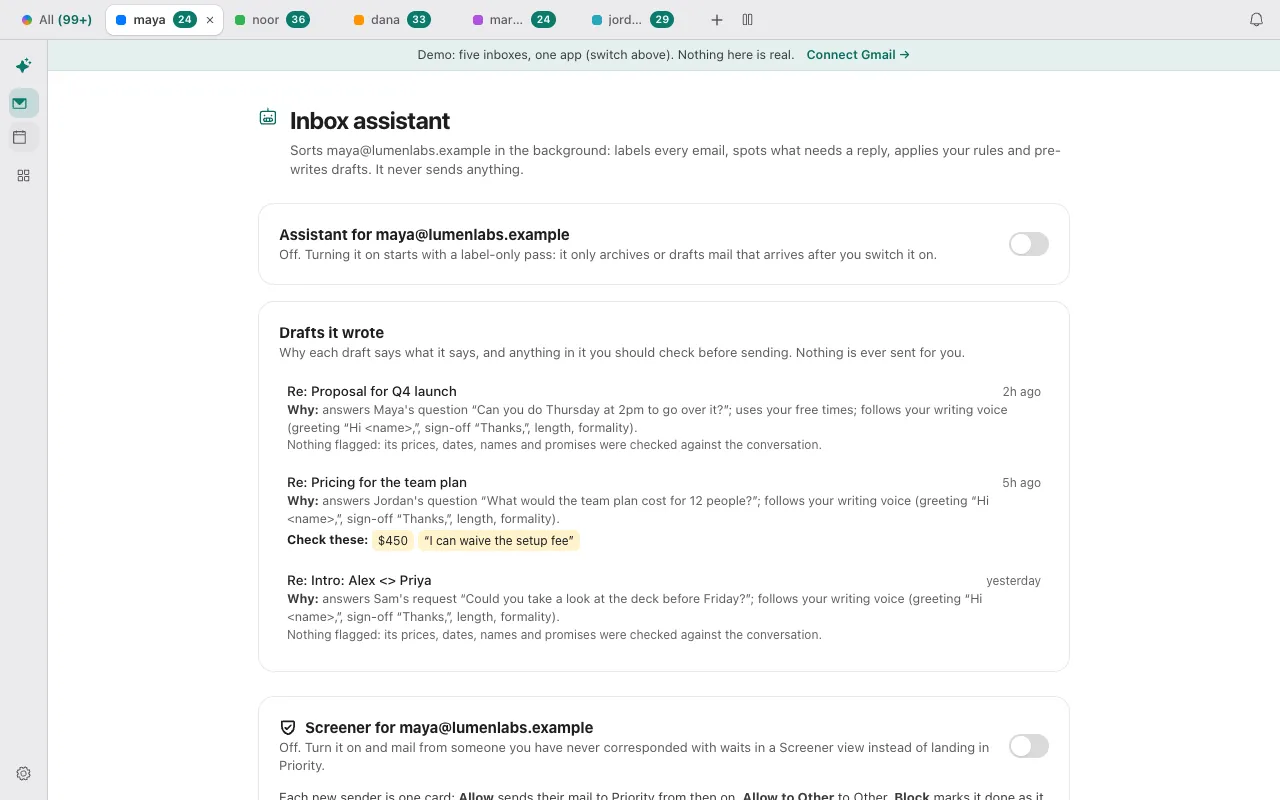Image resolution: width=1280 pixels, height=800 pixels.
Task: Add a new inbox with plus icon
Action: (x=717, y=20)
